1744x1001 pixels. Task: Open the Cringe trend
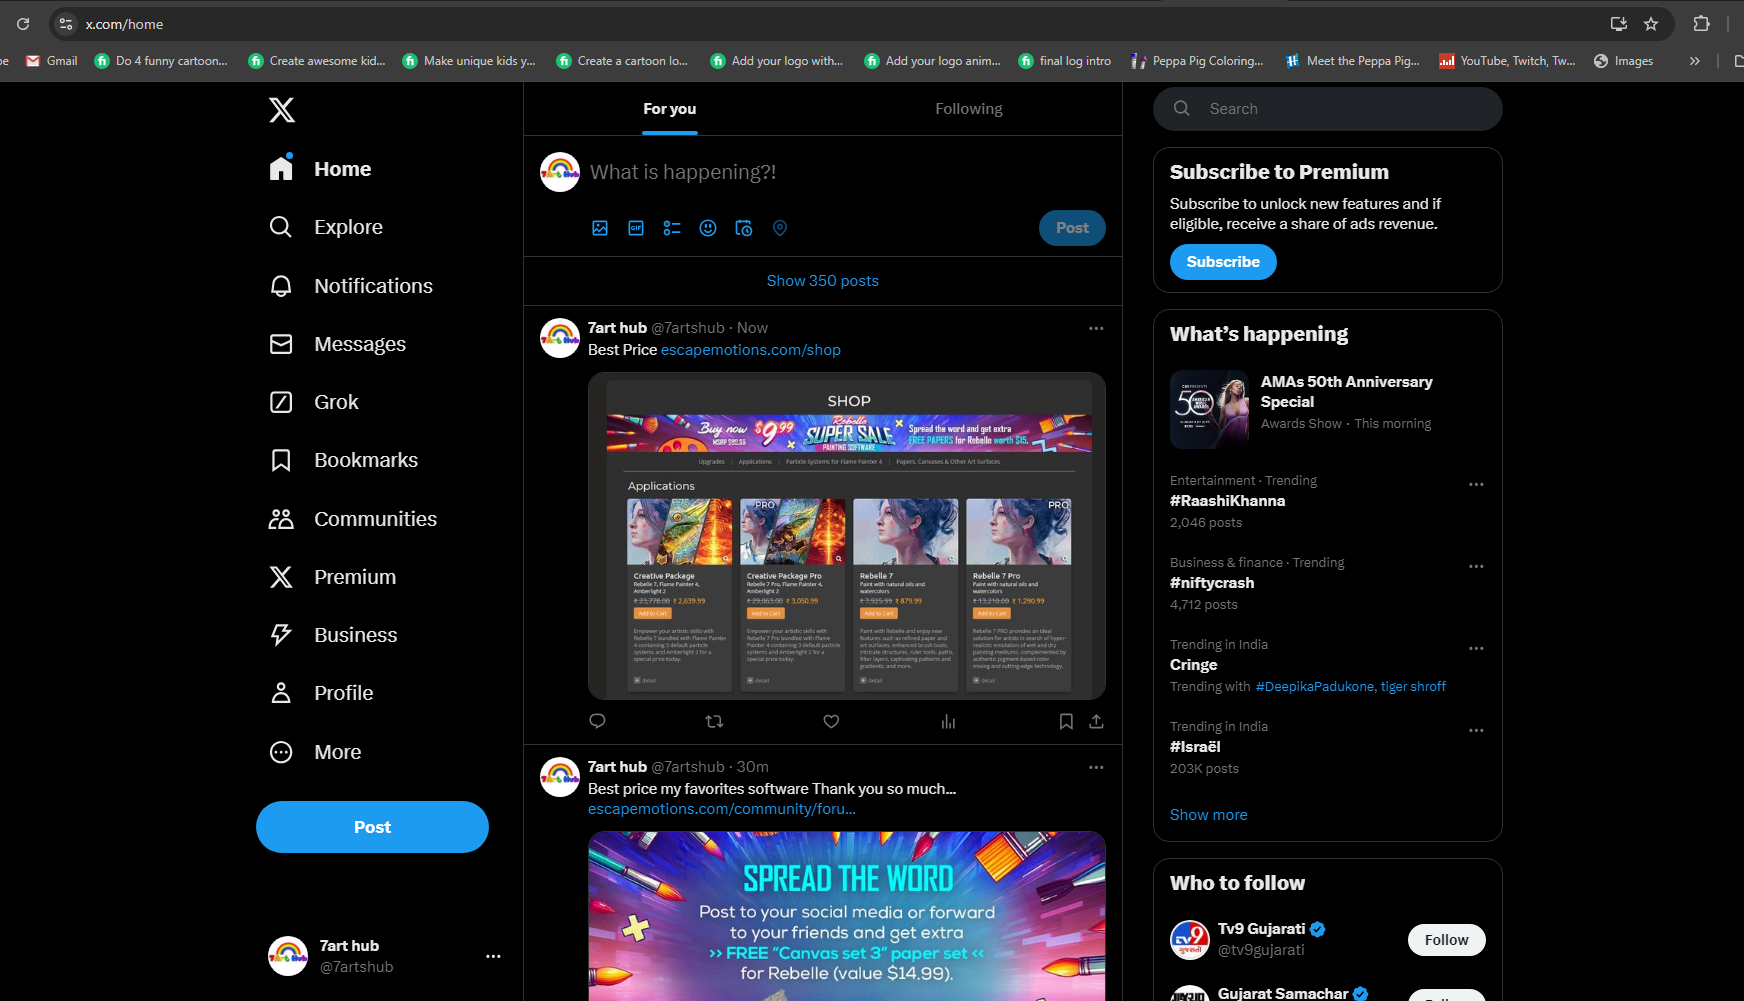point(1194,665)
